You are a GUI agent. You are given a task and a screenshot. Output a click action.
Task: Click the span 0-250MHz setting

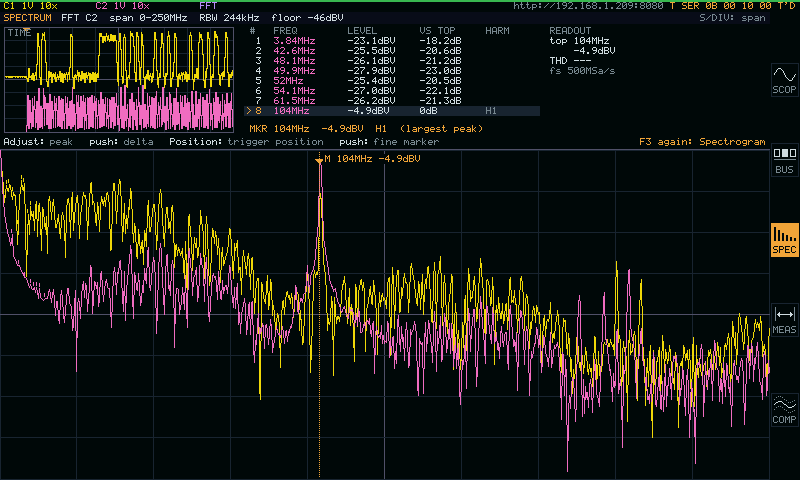coord(148,18)
